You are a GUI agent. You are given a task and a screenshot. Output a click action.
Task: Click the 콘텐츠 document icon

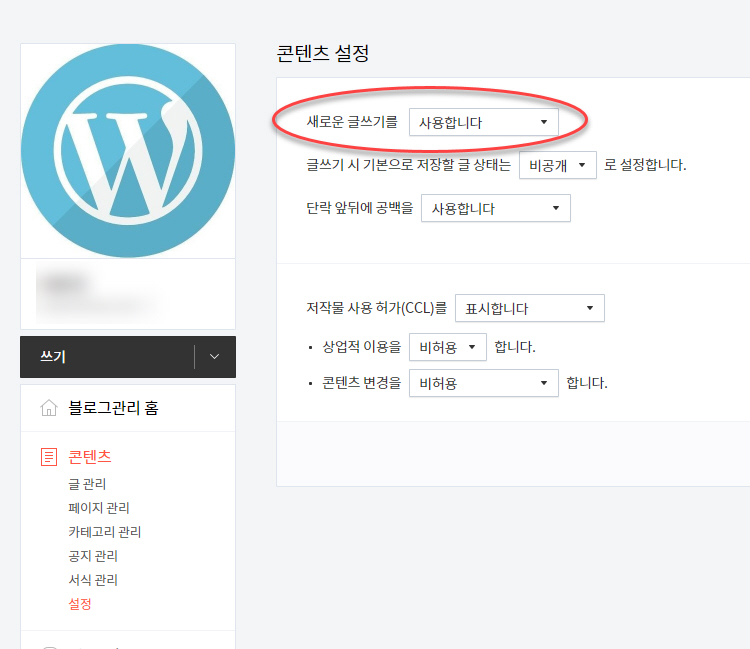(x=49, y=457)
